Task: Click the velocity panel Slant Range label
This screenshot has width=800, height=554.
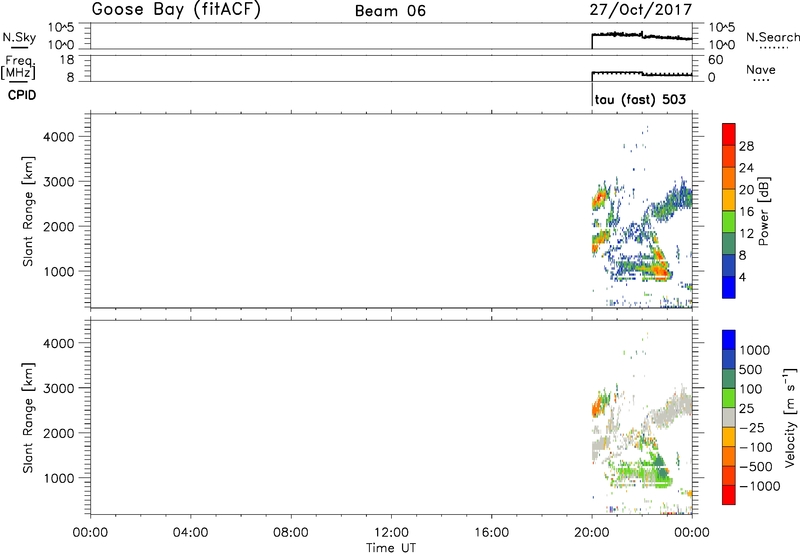Action: tap(28, 418)
